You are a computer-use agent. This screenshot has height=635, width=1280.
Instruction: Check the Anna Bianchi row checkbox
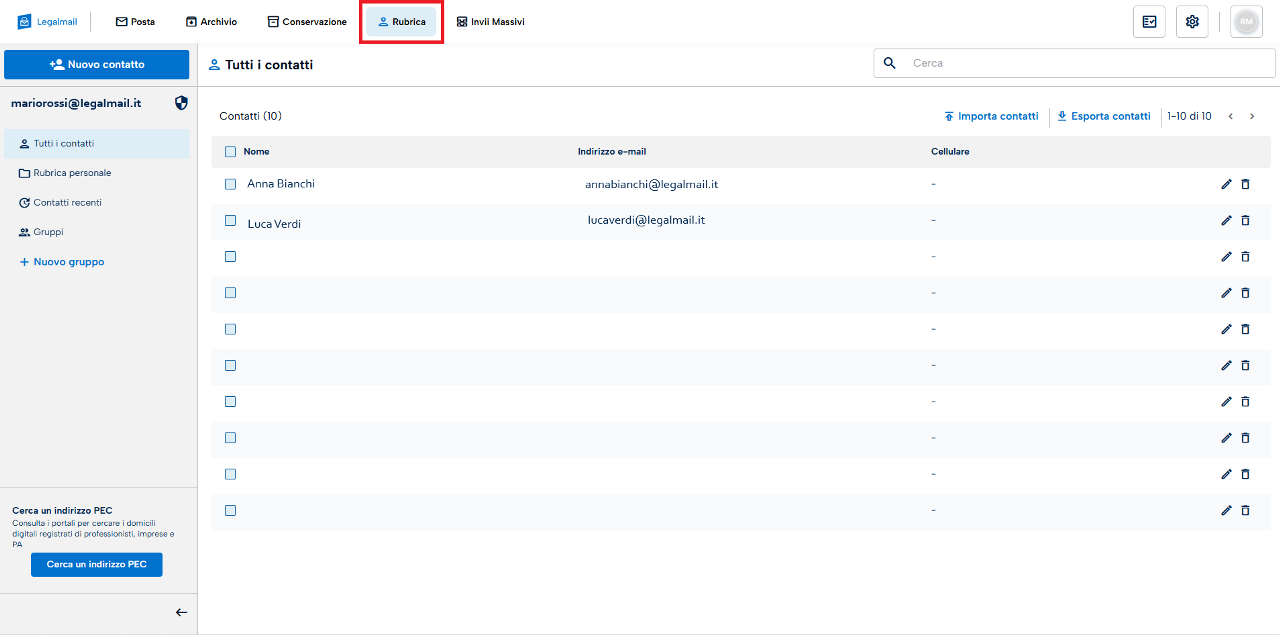(231, 184)
